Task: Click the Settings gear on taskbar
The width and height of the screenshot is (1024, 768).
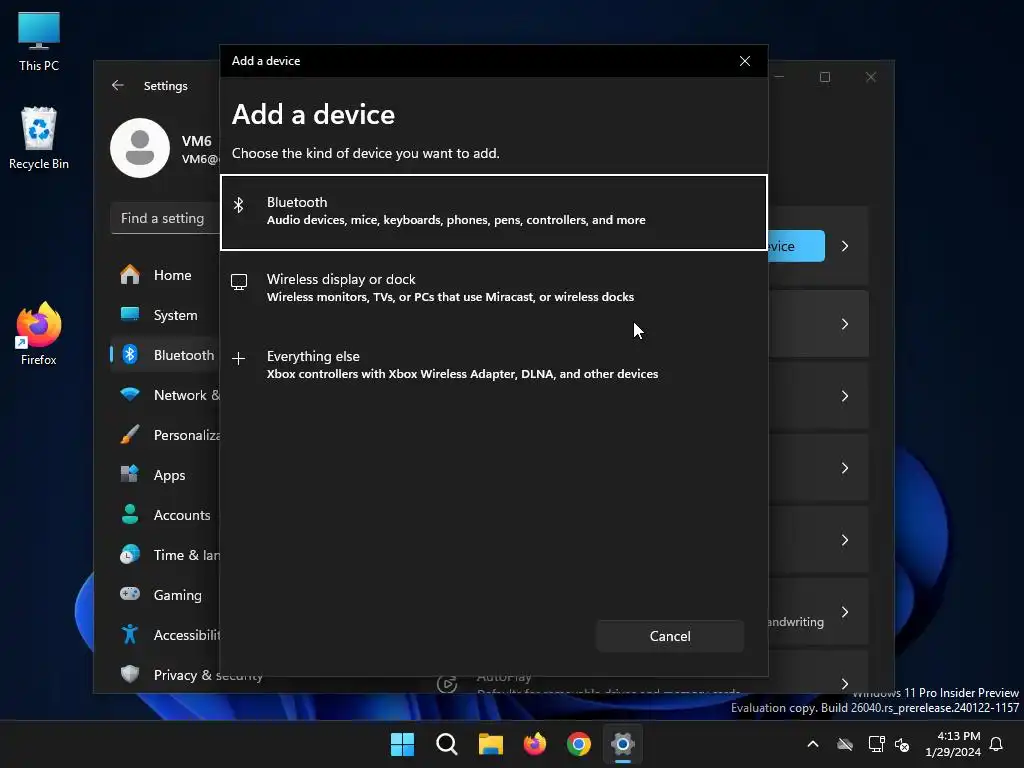Action: [x=623, y=744]
